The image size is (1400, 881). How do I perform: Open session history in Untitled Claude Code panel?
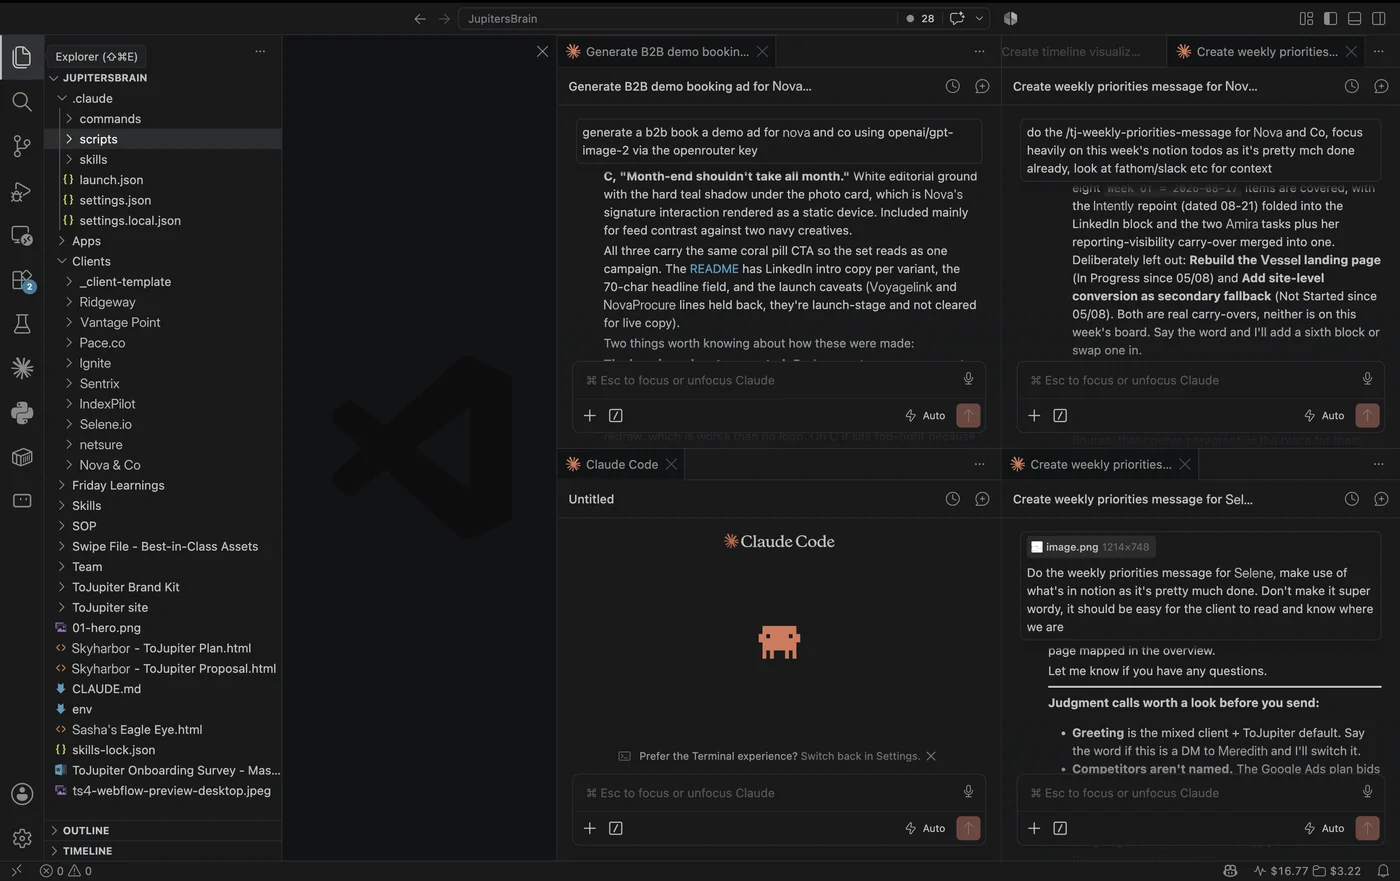click(952, 499)
